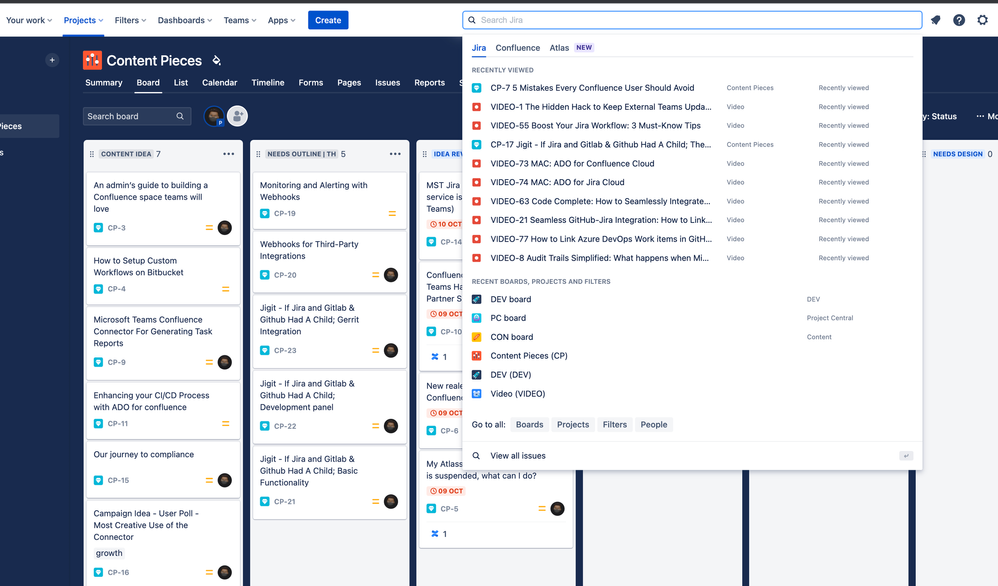Screen dimensions: 998x586
Task: Open card Our journey to compliance
Action: click(163, 469)
